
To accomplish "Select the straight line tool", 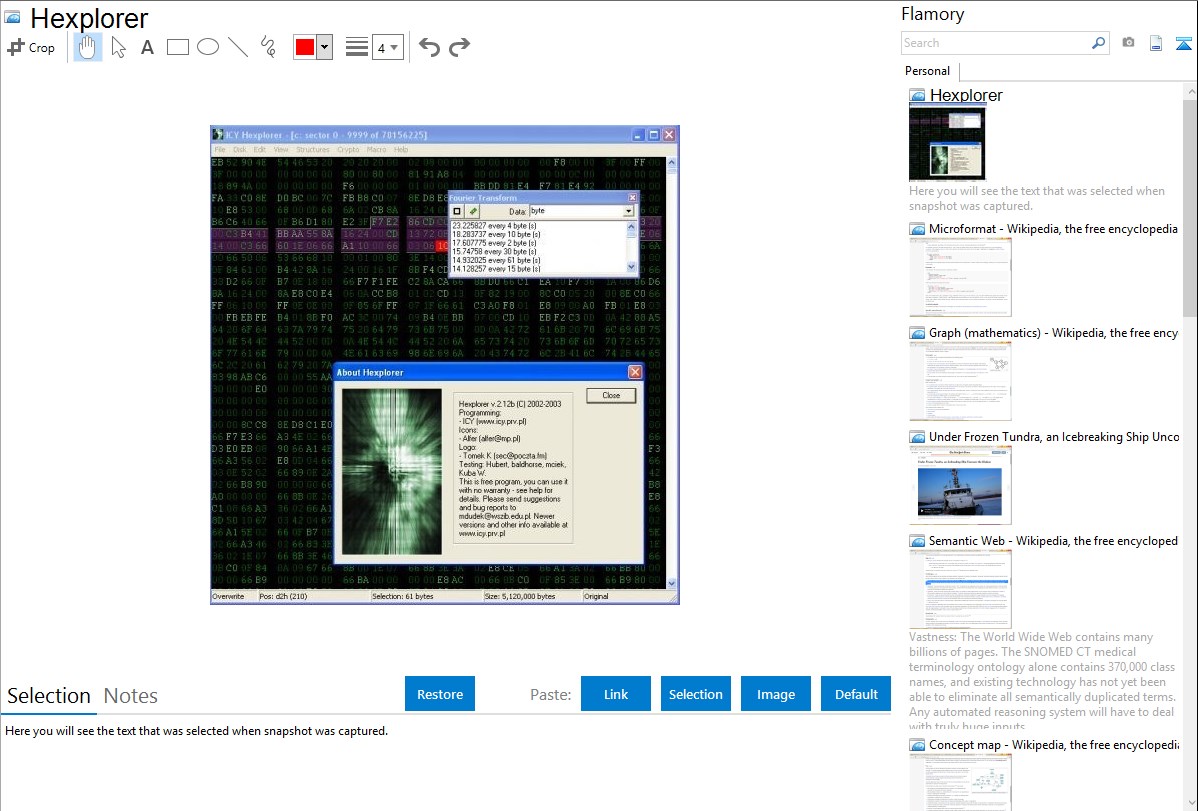I will 238,47.
